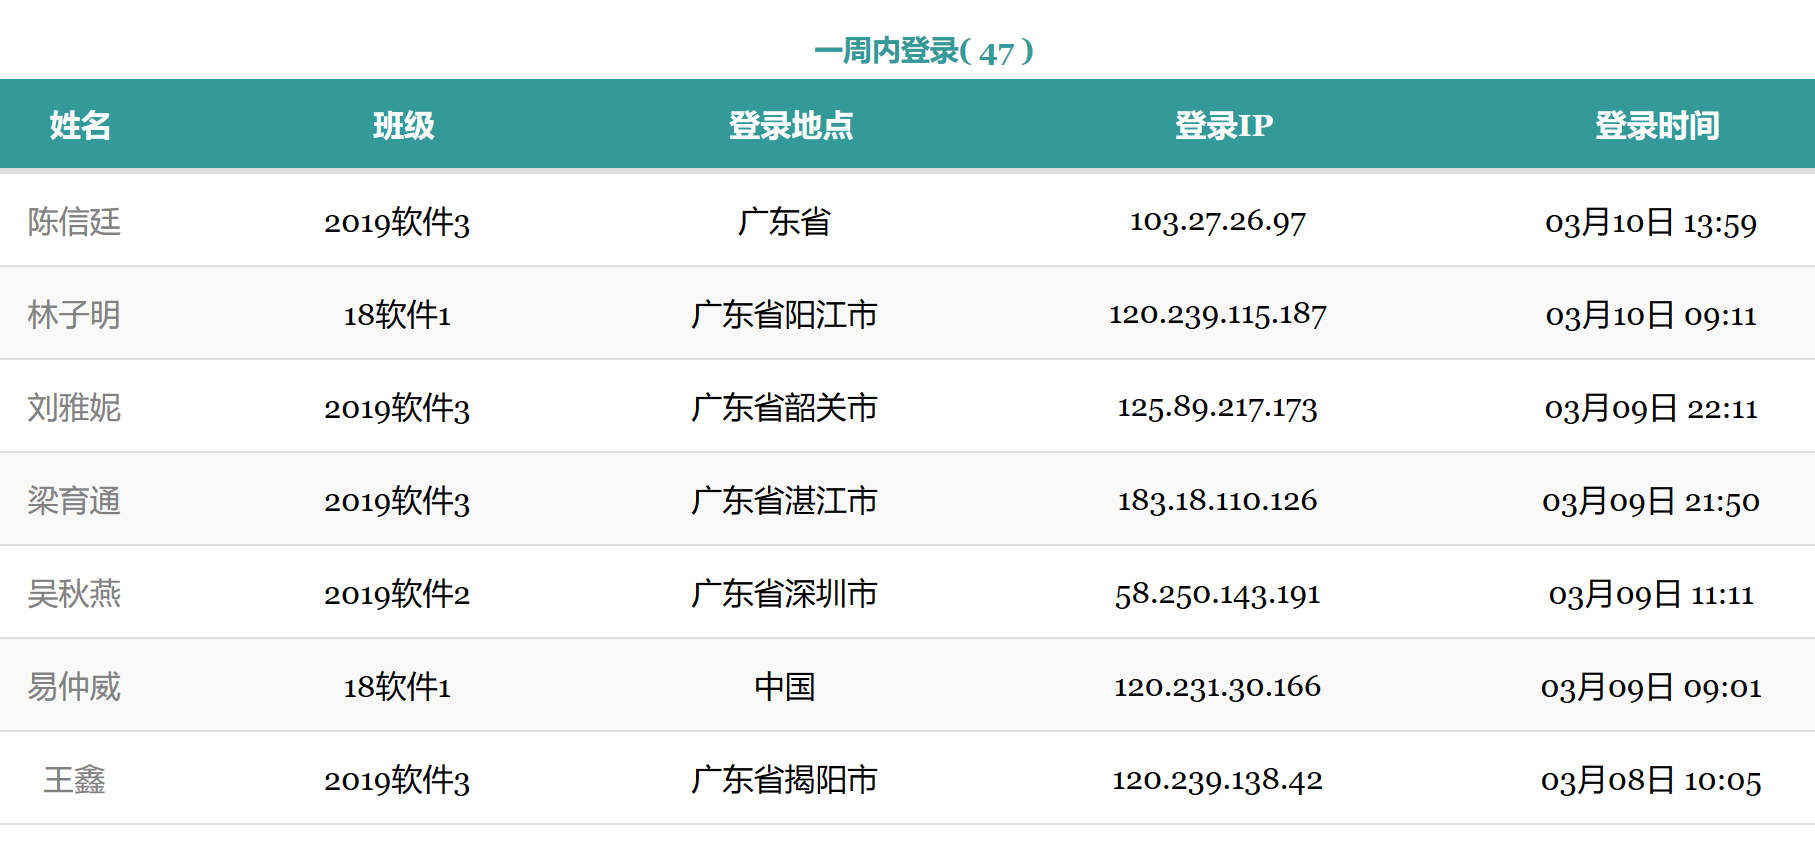The height and width of the screenshot is (849, 1815).
Task: Click the 一周内登录 (47) heading
Action: (x=923, y=51)
